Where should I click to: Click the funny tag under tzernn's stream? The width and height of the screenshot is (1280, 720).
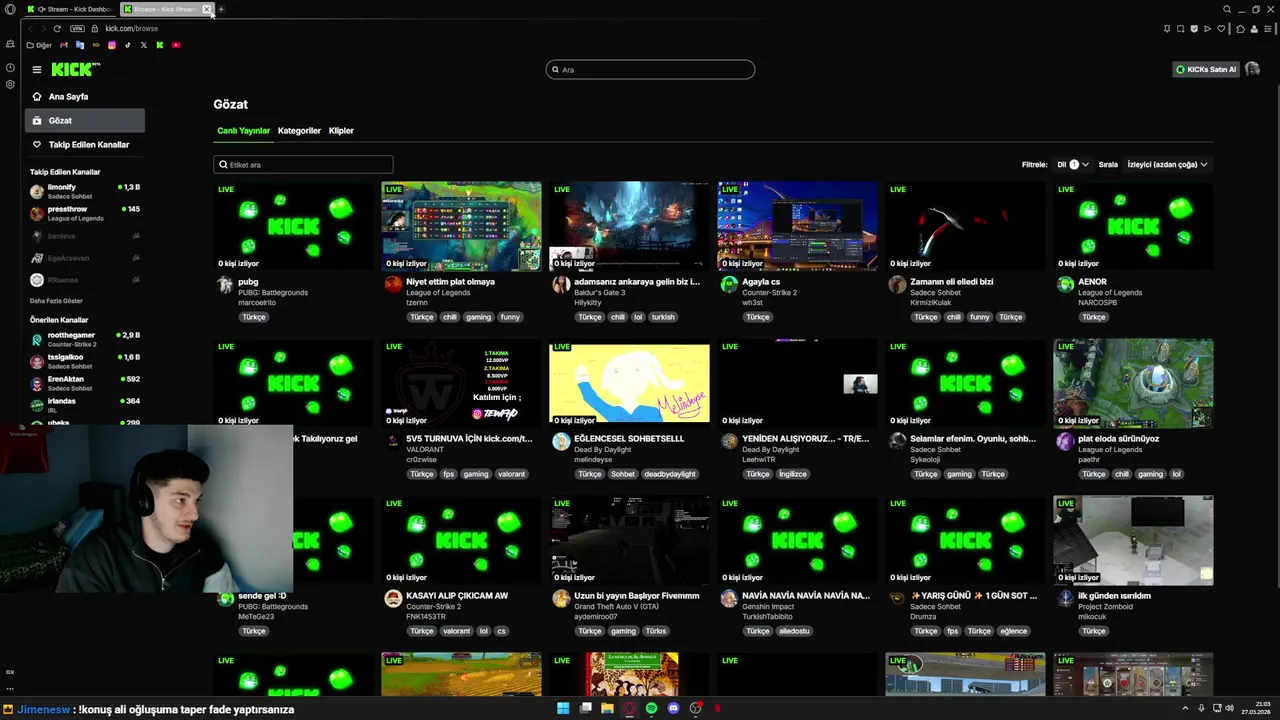pos(510,317)
